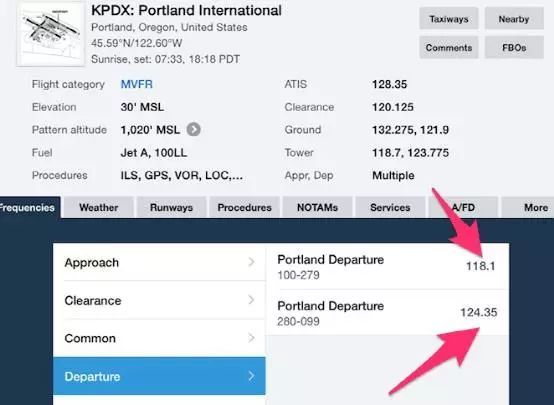Select Portland Departure 118.1 frequency
The width and height of the screenshot is (554, 405).
point(387,267)
